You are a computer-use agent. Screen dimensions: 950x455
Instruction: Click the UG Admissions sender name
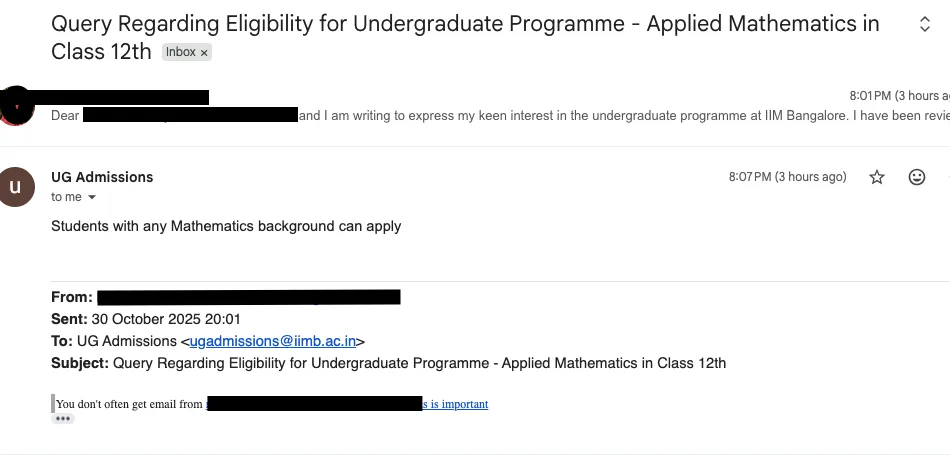[102, 177]
